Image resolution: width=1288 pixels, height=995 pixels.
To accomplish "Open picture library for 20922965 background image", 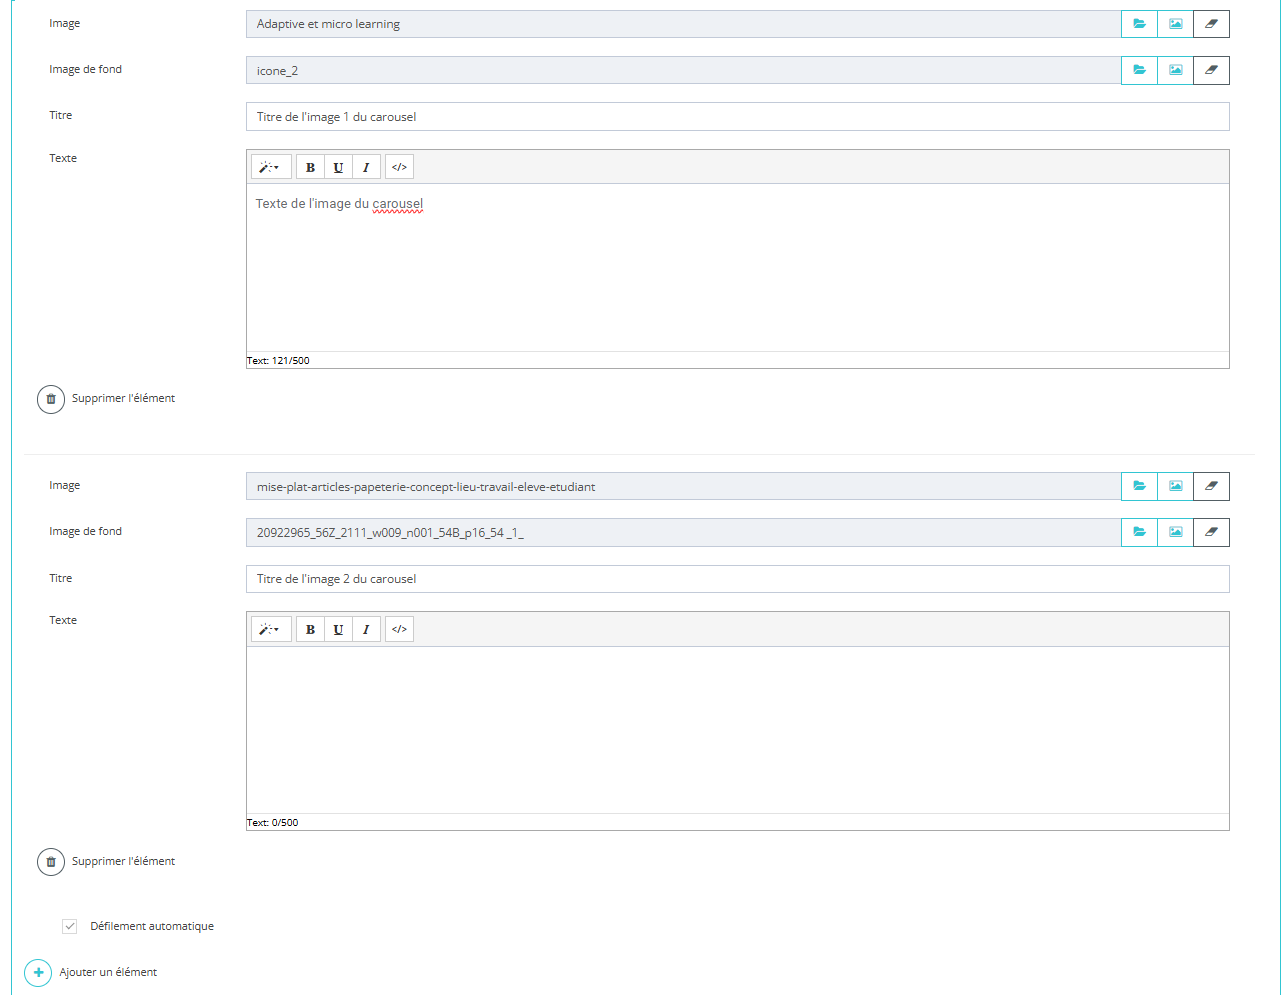I will click(1175, 532).
